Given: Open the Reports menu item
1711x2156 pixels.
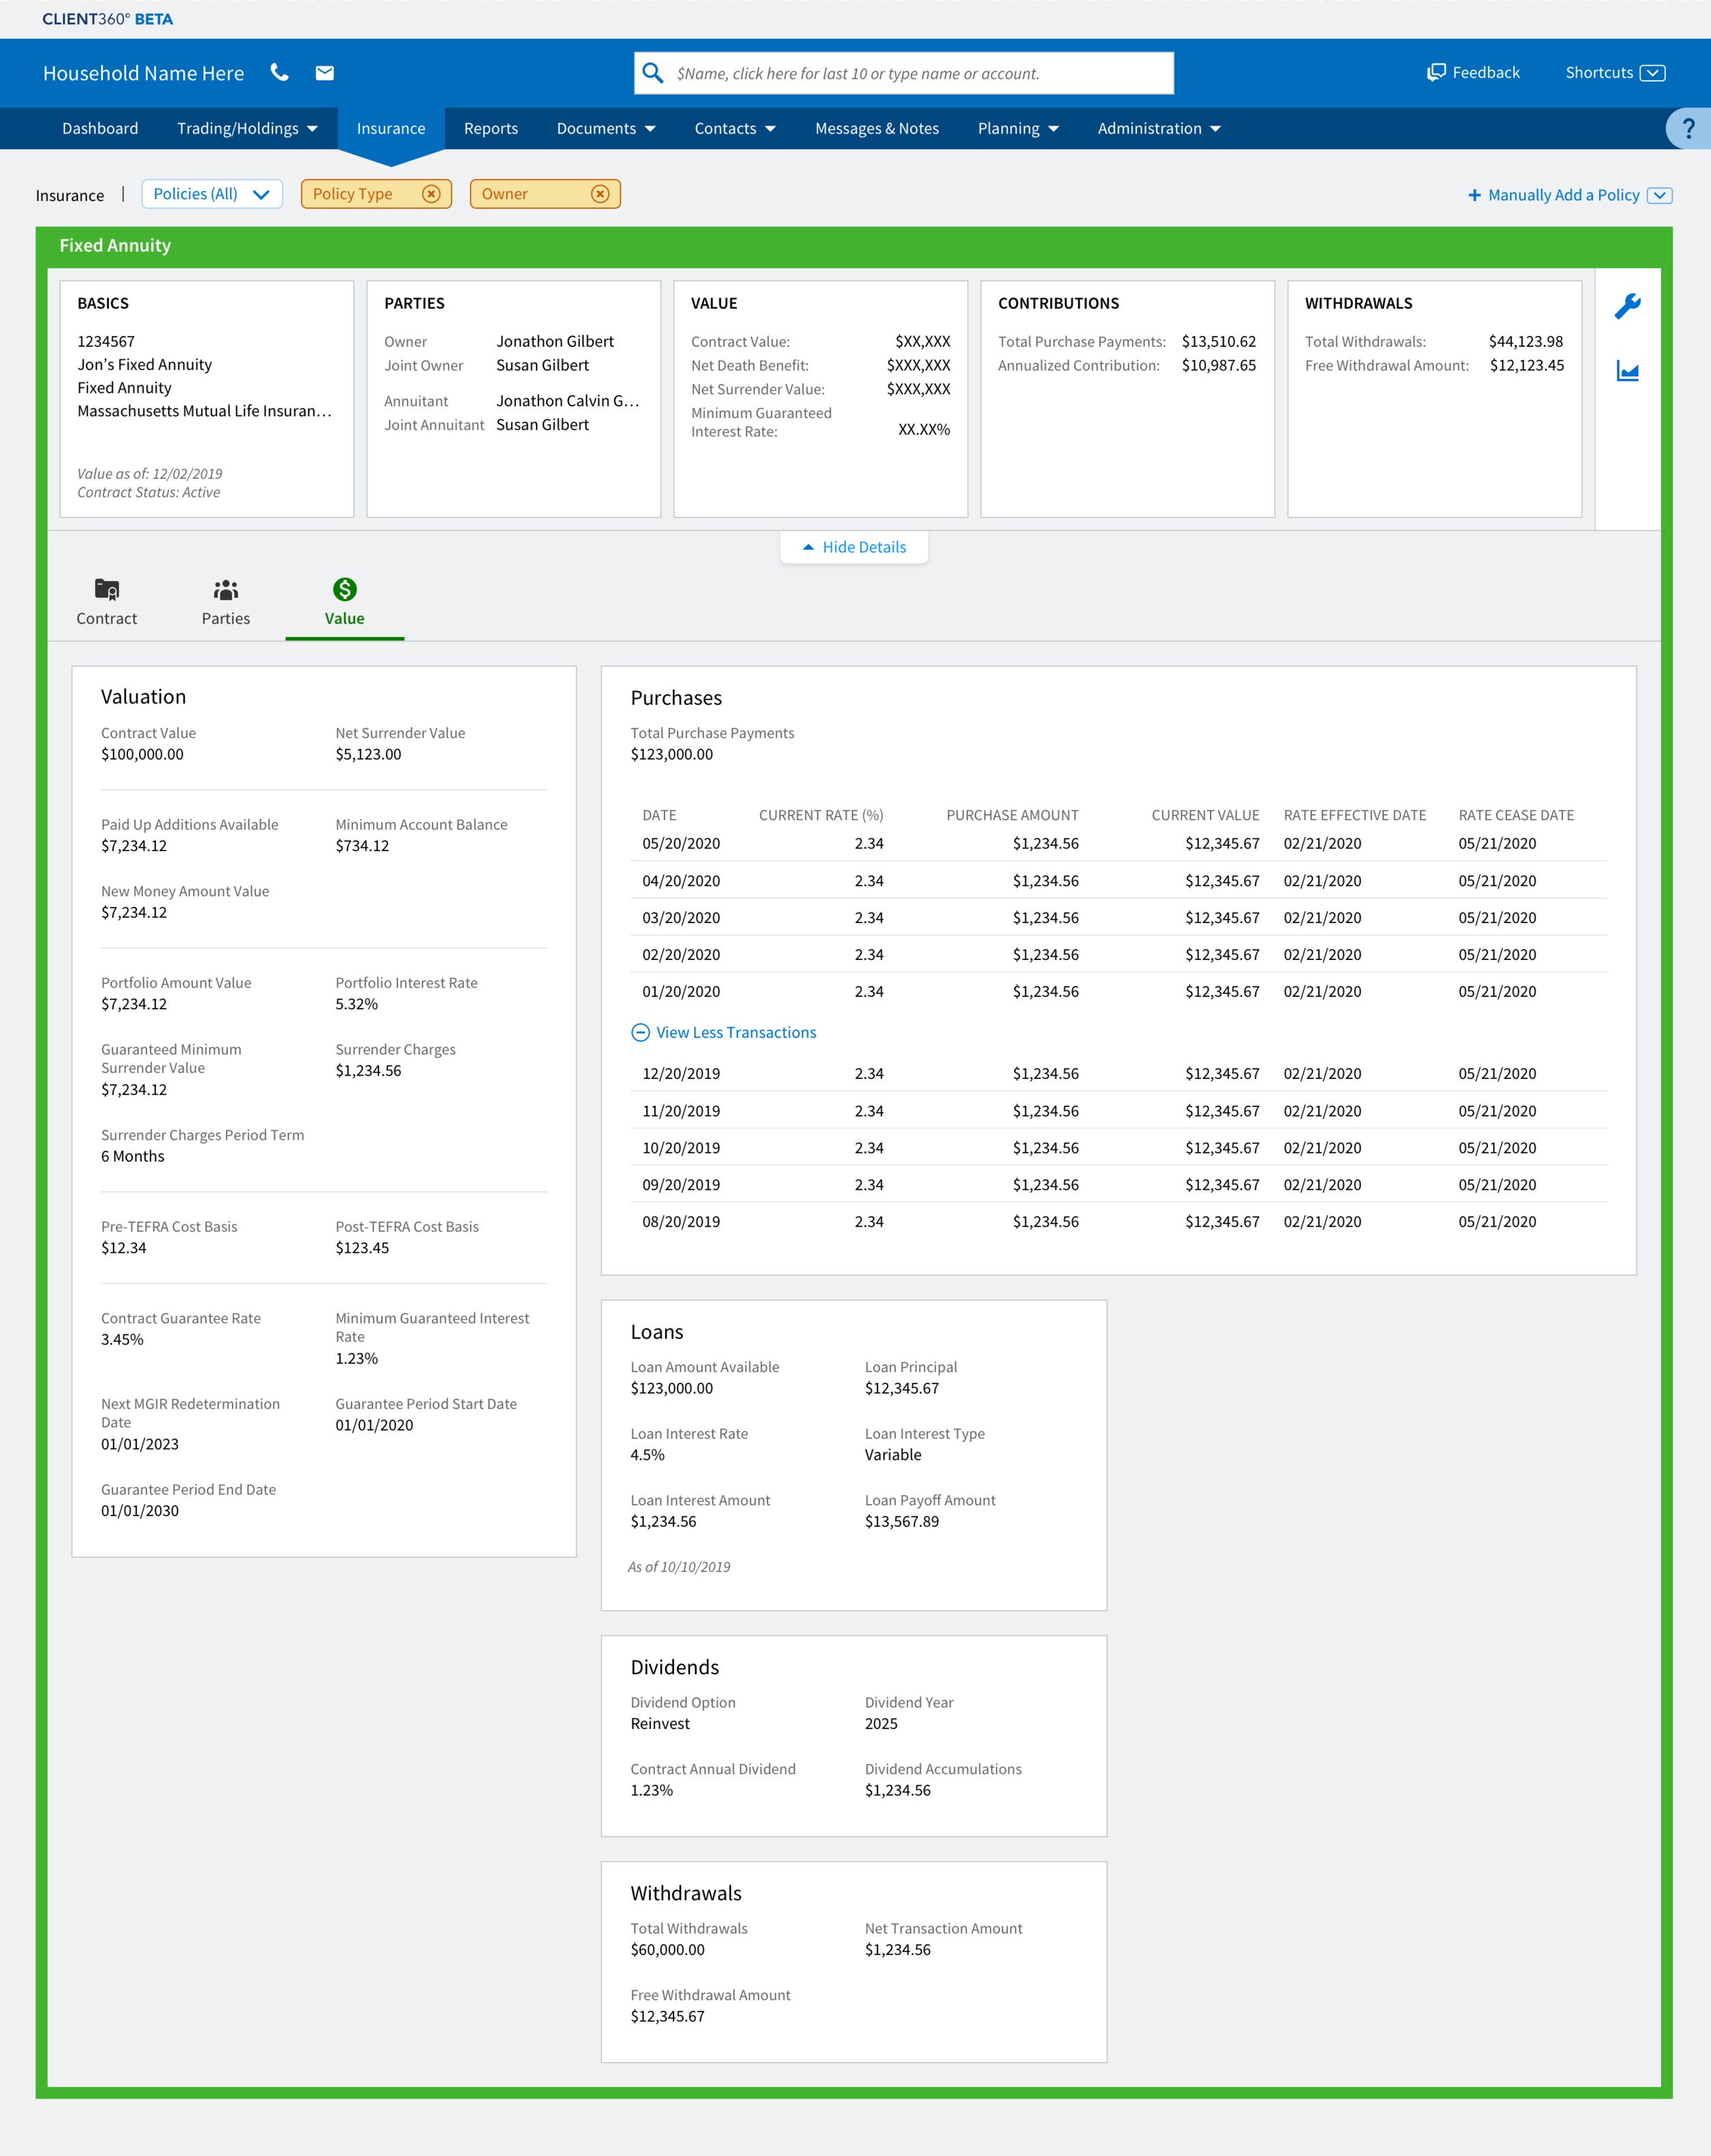Looking at the screenshot, I should pyautogui.click(x=491, y=129).
